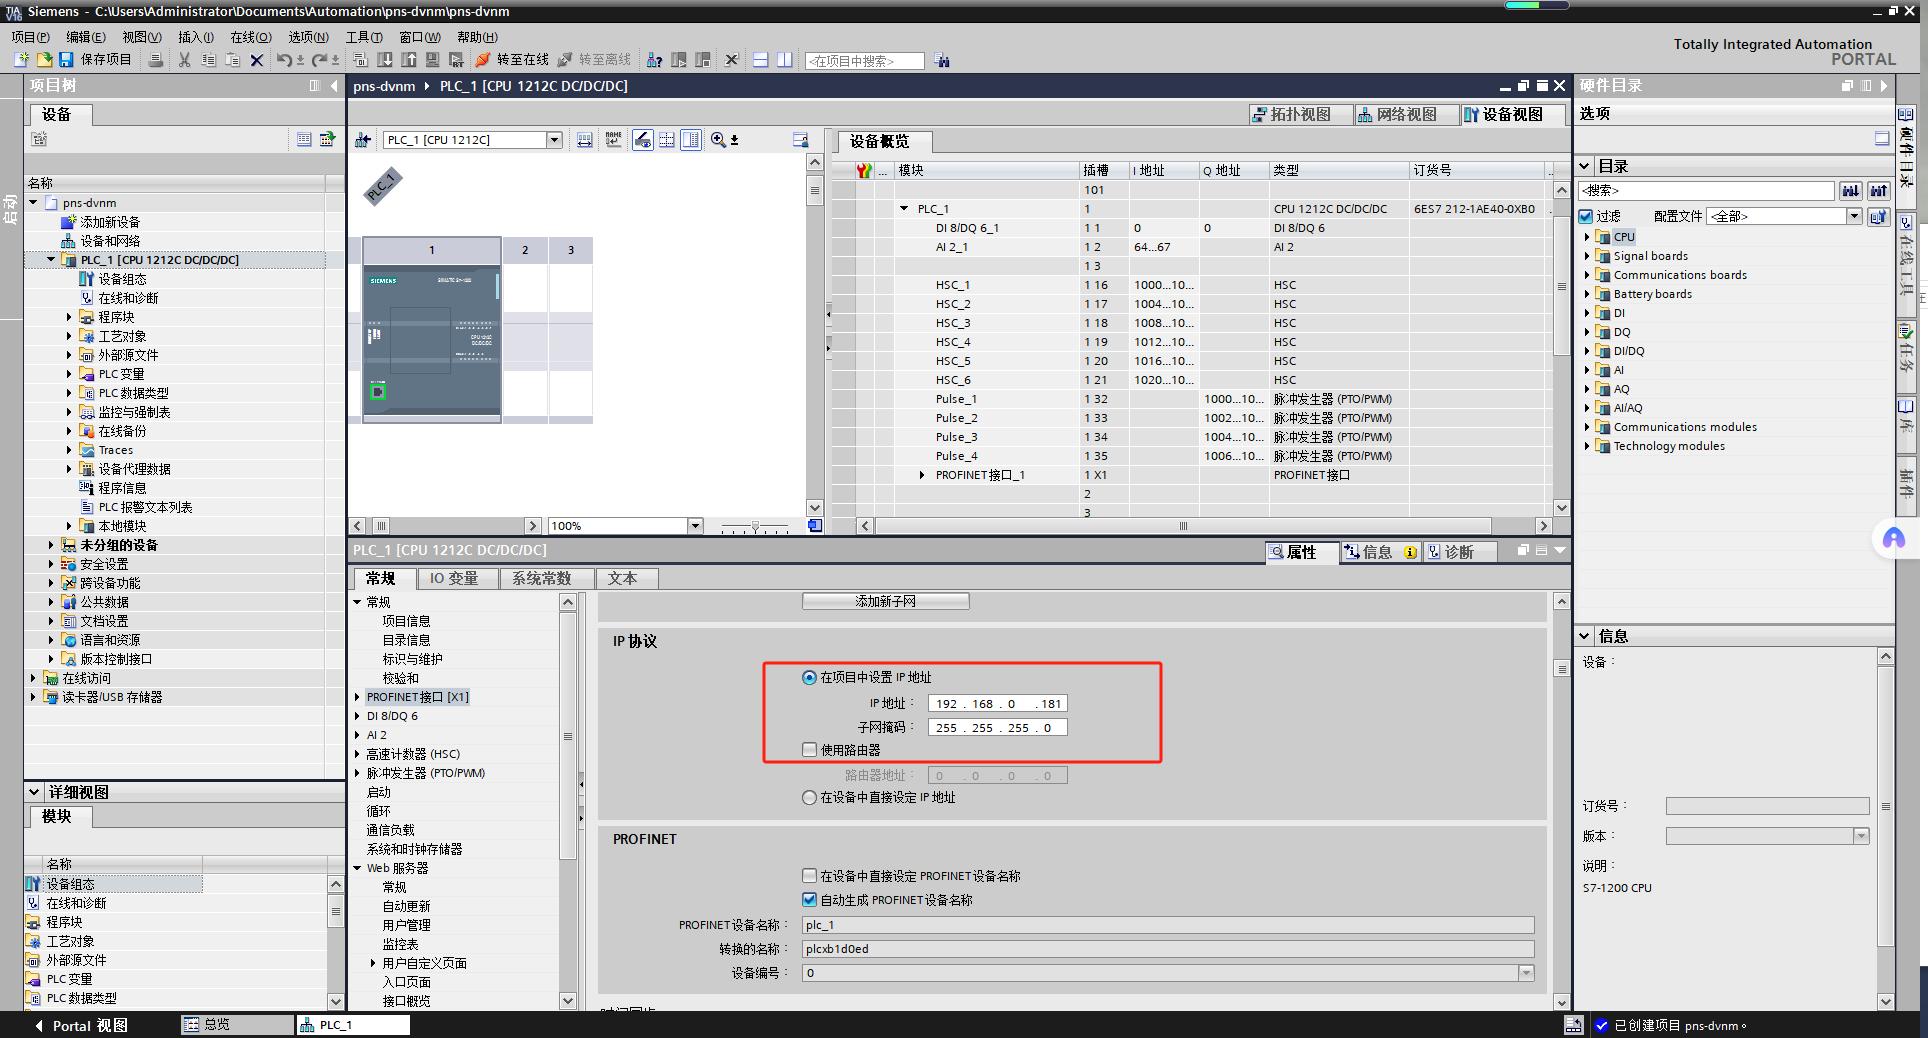
Task: Uncheck 自动生成 PROFINET设备名称 checkbox
Action: click(809, 900)
